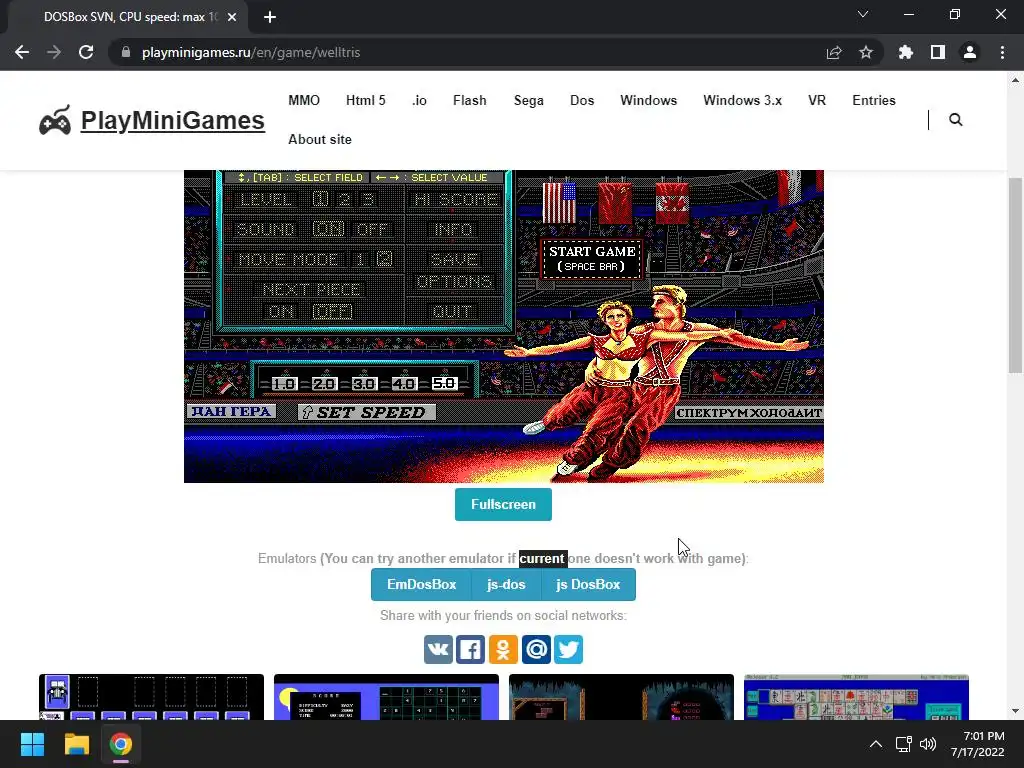The height and width of the screenshot is (768, 1024).
Task: Choose move mode 1
Action: tap(360, 259)
